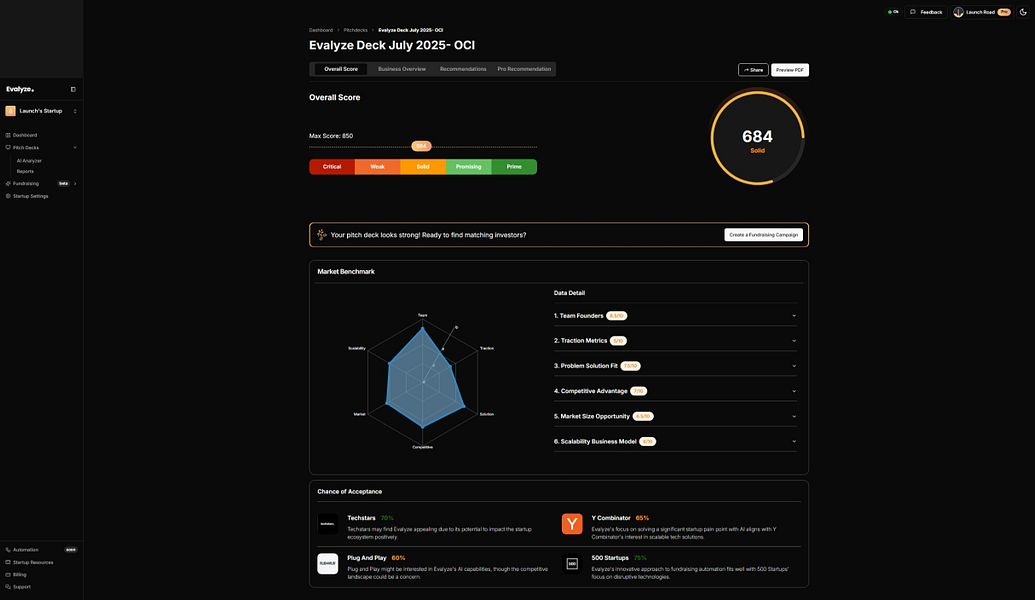Expand Competitive Advantage row chevron
Screen dimensions: 1035x600
(793, 391)
